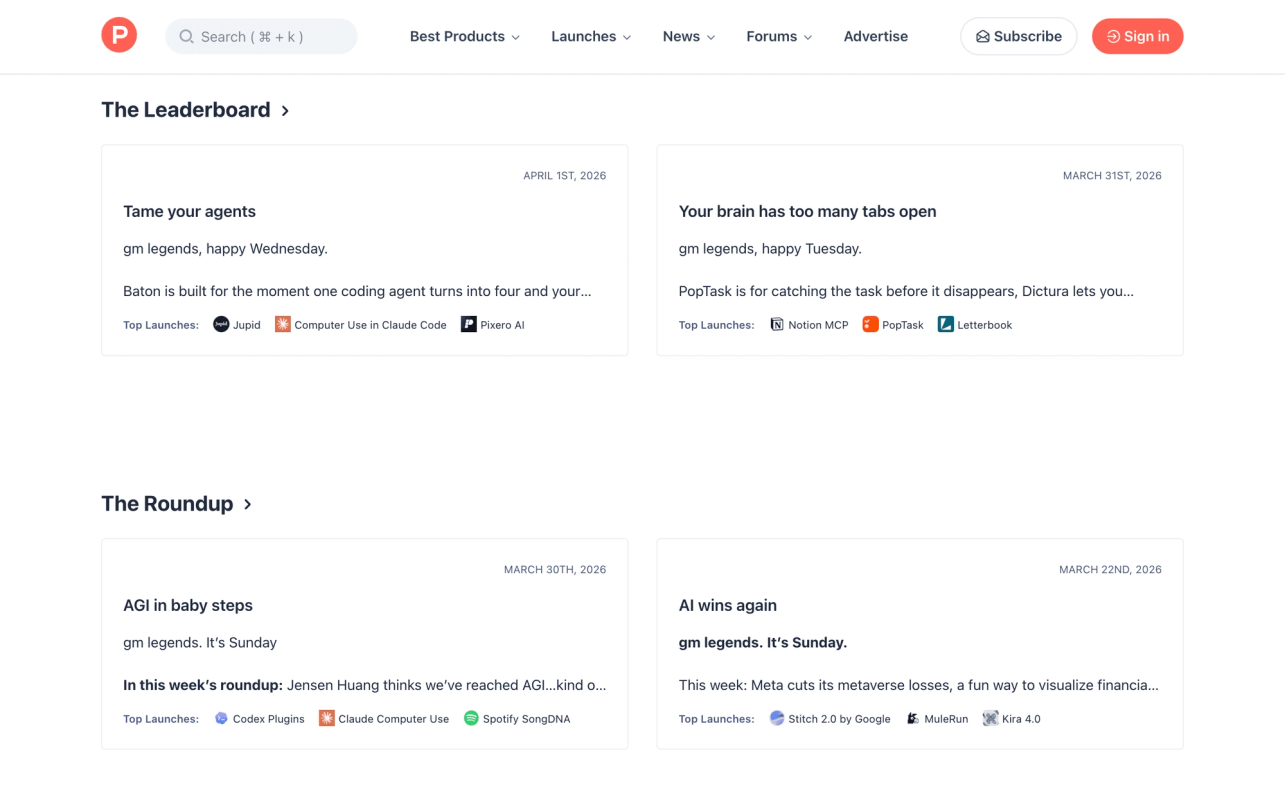
Task: Click 'gm legends, happy Tuesday.' text
Action: 770,248
